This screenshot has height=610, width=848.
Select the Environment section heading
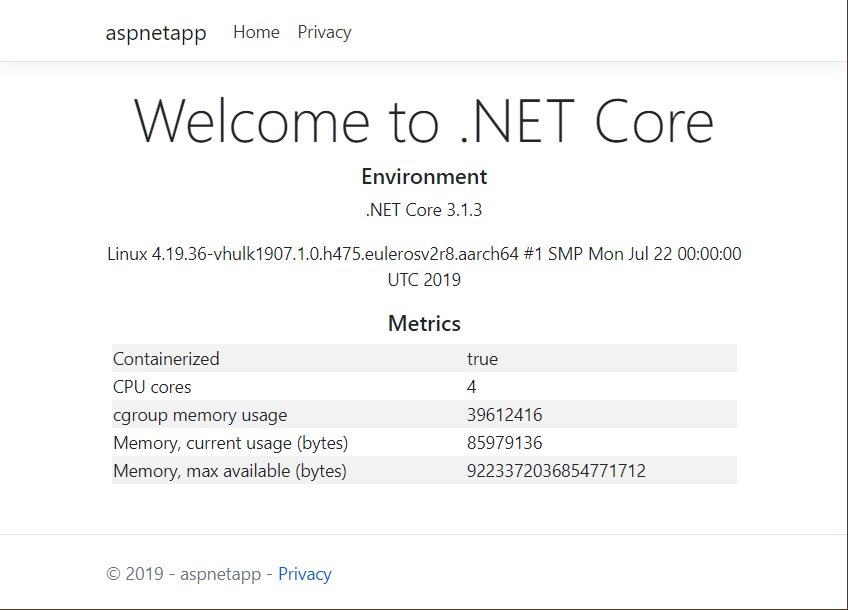pyautogui.click(x=424, y=177)
